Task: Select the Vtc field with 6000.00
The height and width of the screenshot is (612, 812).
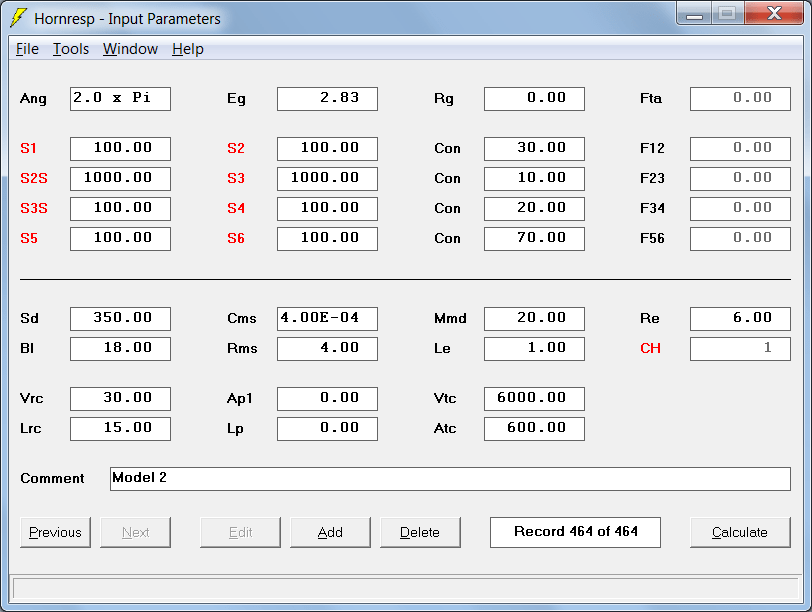Action: point(534,399)
